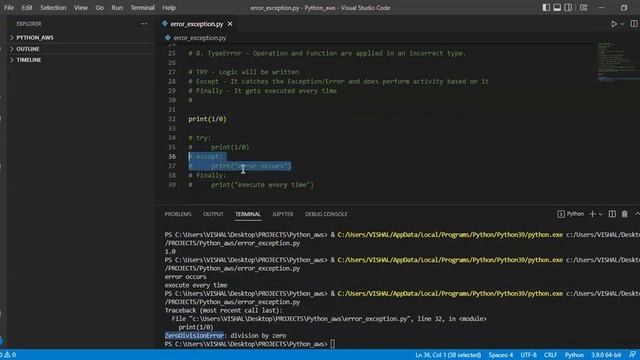640x360 pixels.
Task: Open the Go menu
Action: [x=100, y=8]
